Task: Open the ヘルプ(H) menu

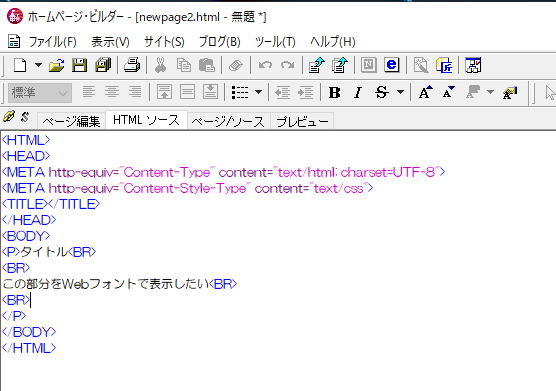Action: pyautogui.click(x=333, y=42)
